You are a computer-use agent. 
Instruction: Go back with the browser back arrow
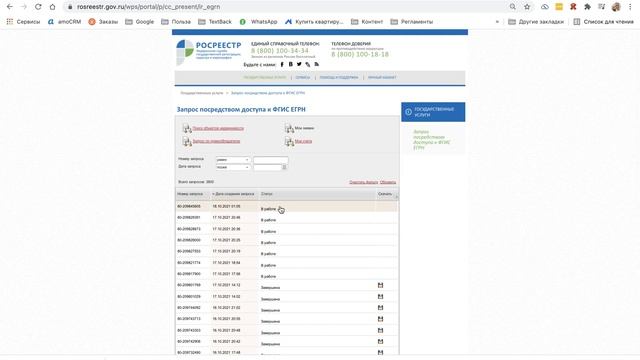pos(10,7)
